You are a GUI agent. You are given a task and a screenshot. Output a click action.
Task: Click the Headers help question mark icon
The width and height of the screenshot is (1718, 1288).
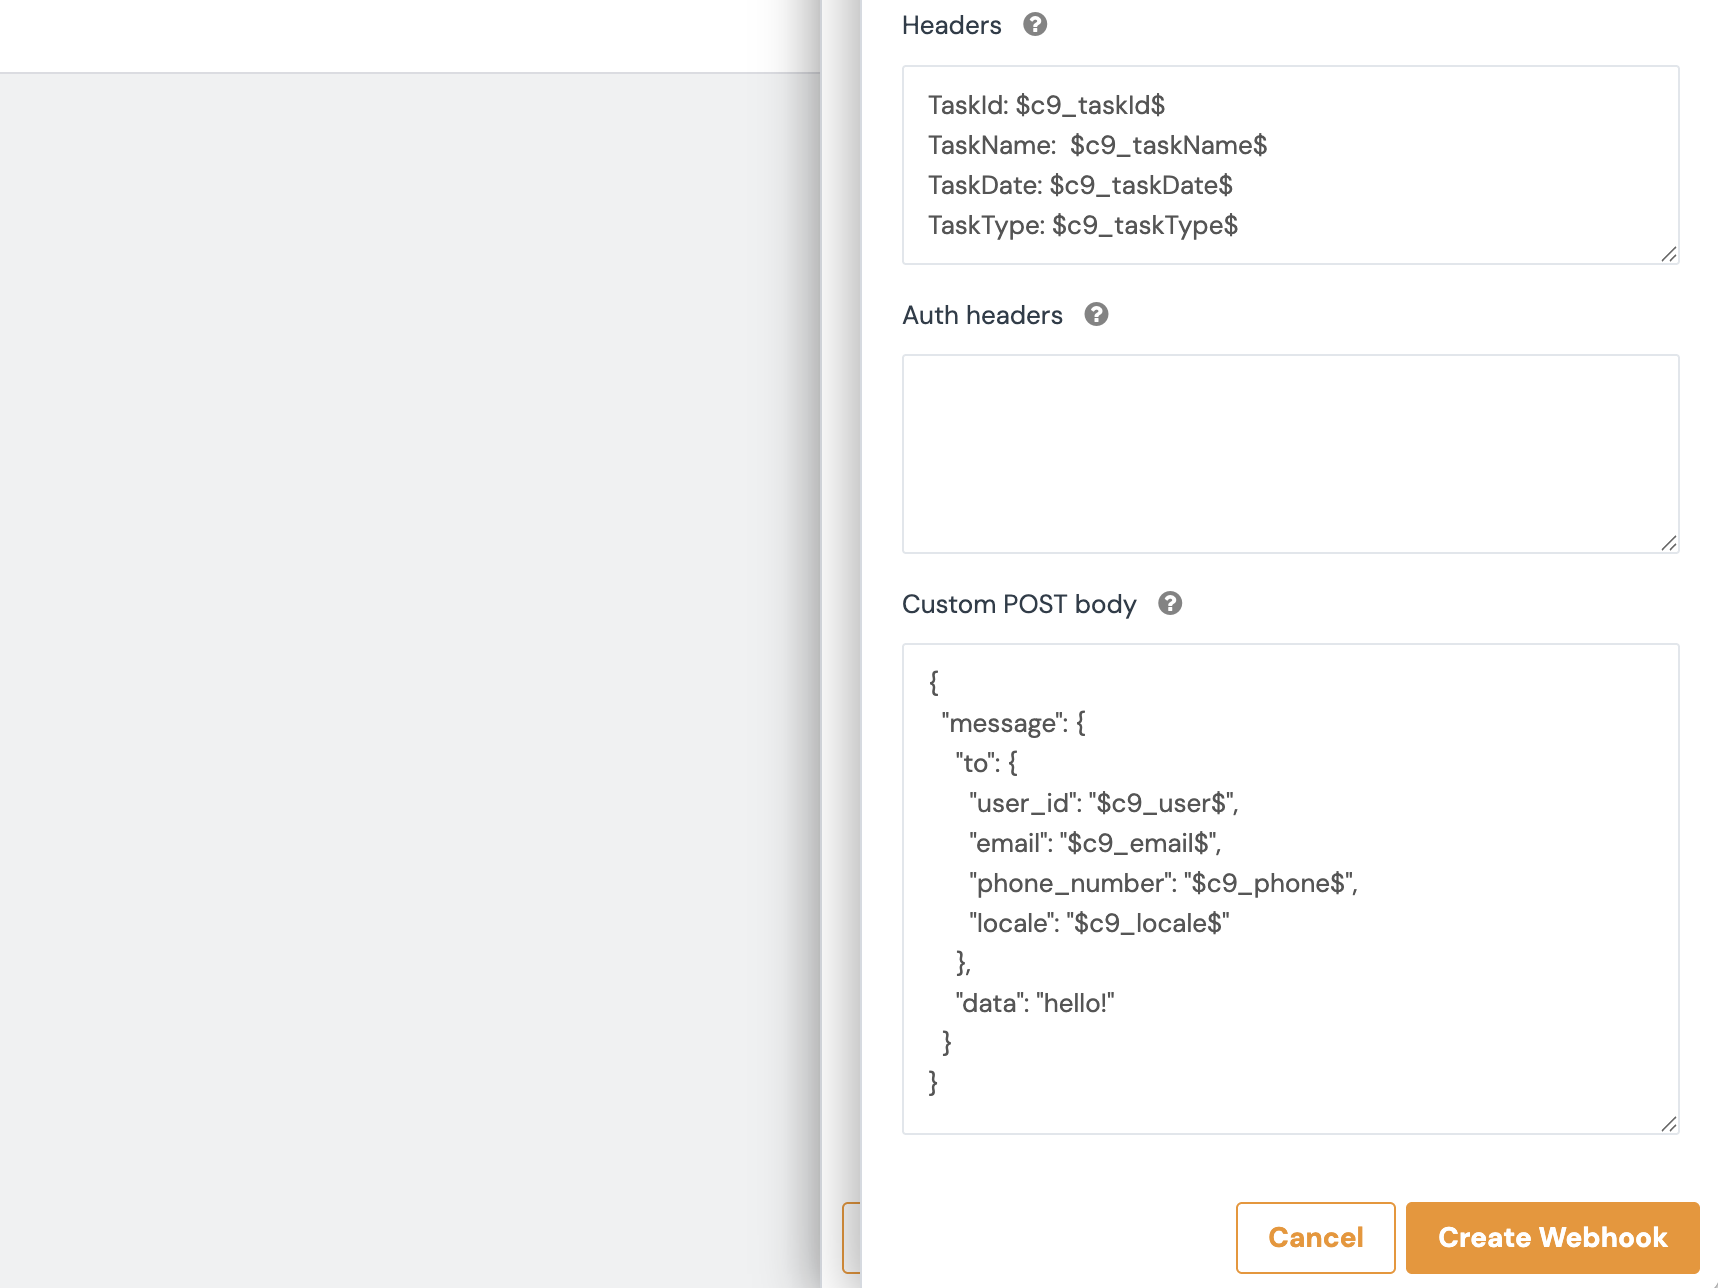pyautogui.click(x=1035, y=25)
